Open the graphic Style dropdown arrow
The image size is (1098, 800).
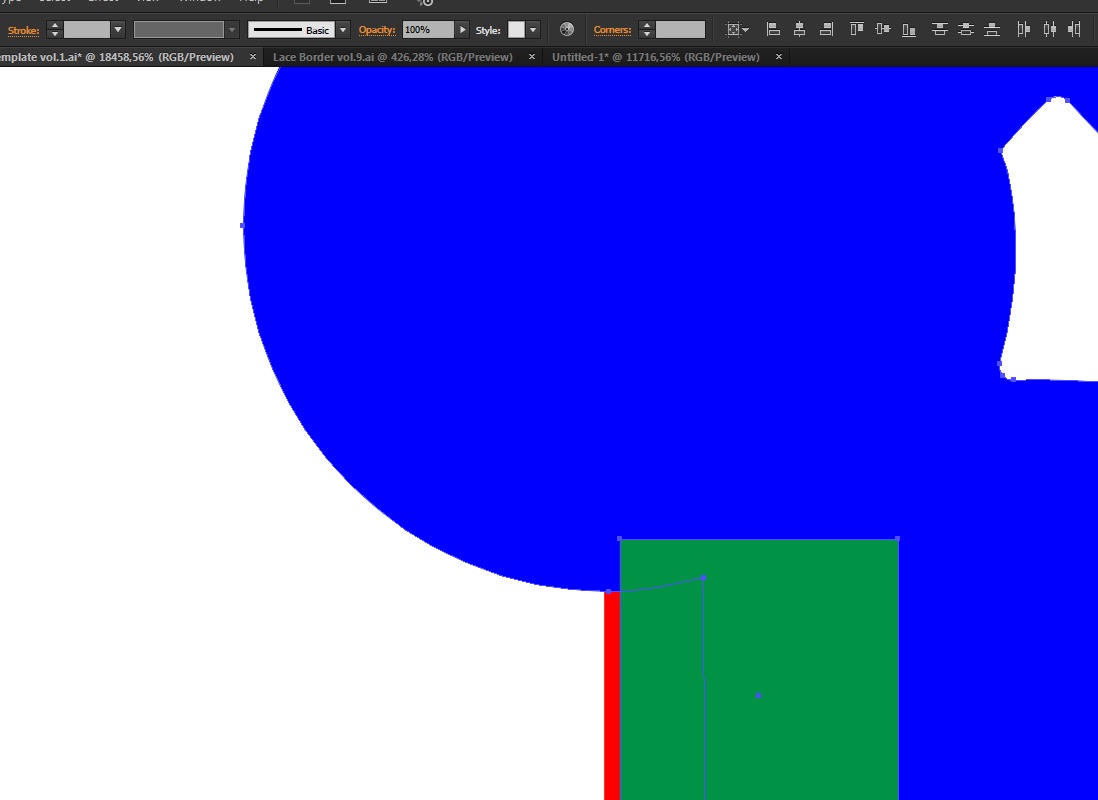click(x=533, y=30)
